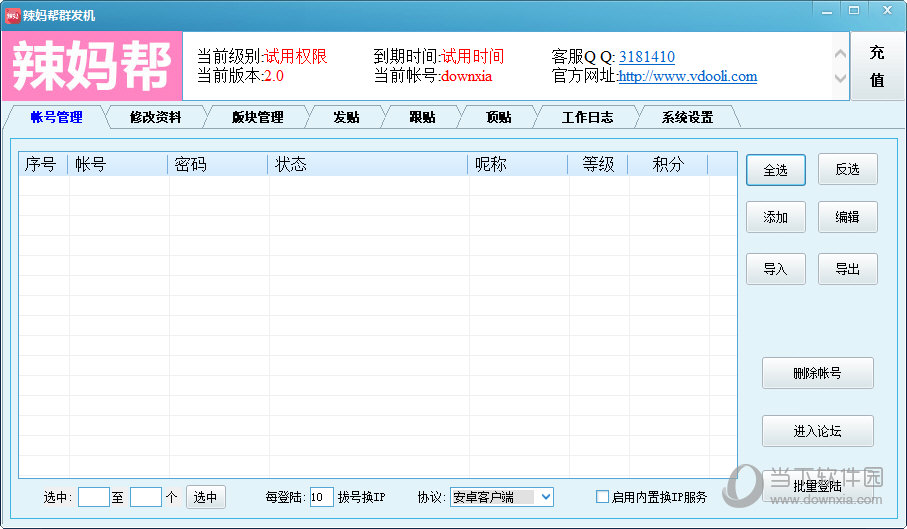This screenshot has height=529, width=907.
Task: Open the 修改资料 tab
Action: tap(156, 117)
